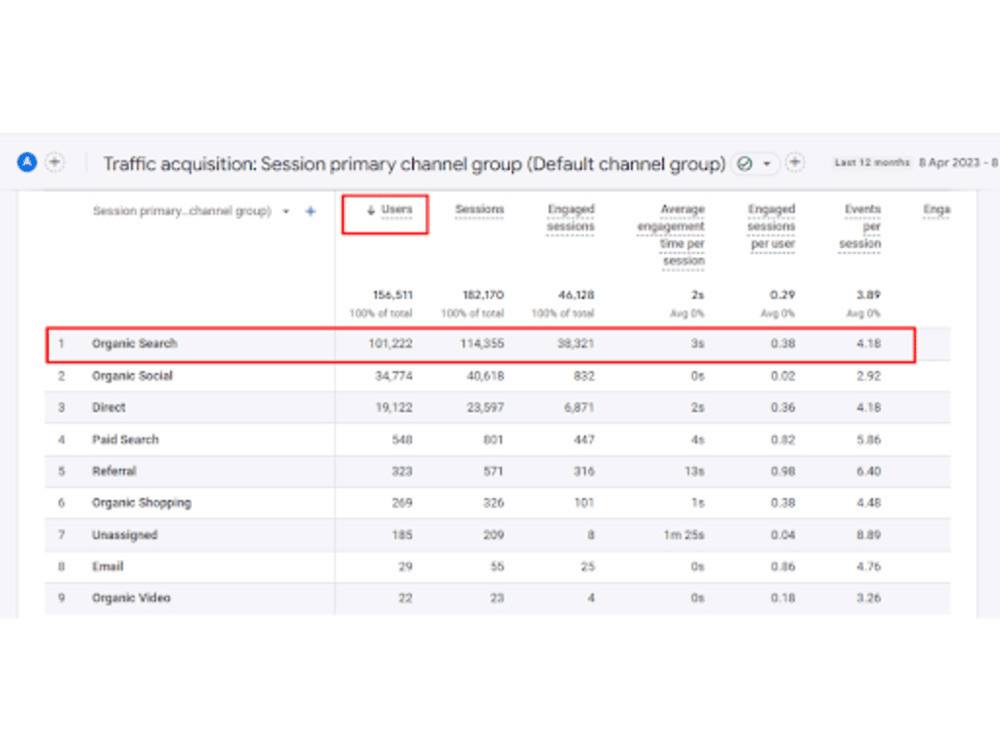Select the Referral channel row

[x=497, y=471]
